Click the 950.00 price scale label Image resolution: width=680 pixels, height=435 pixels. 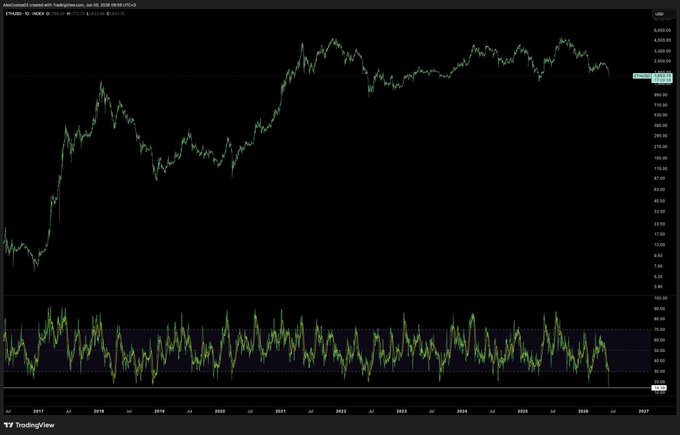tap(660, 95)
